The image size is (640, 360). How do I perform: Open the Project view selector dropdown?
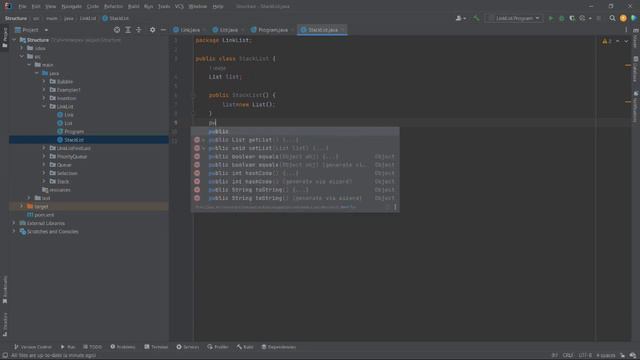(x=31, y=30)
